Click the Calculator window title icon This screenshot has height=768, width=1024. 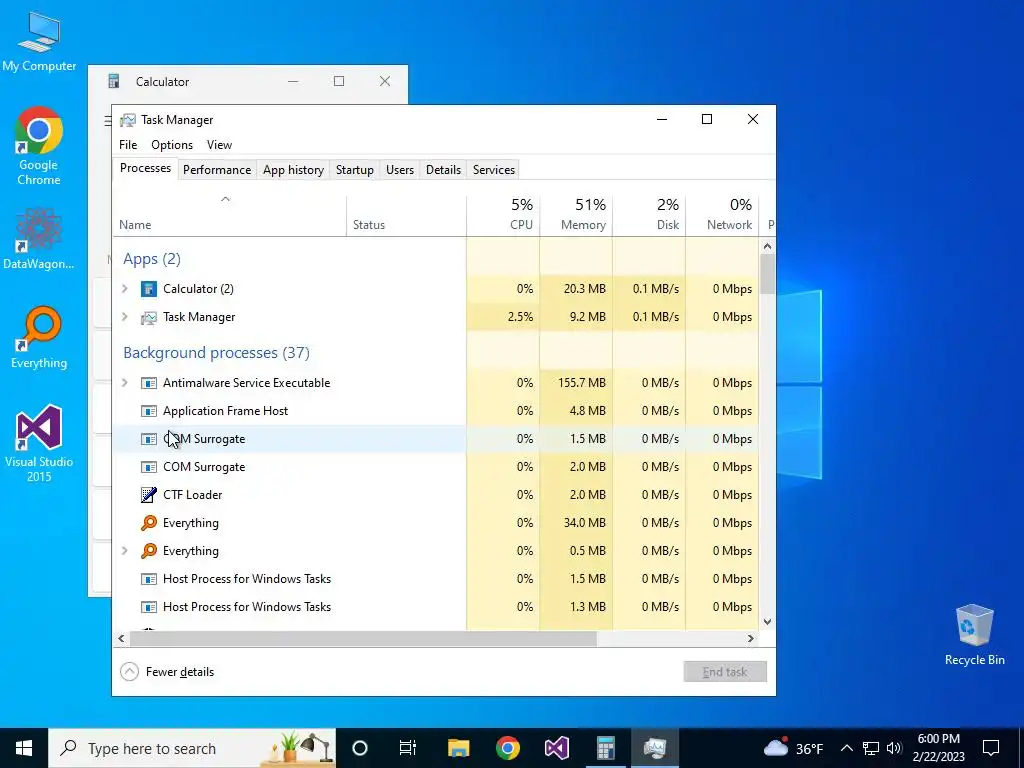pyautogui.click(x=114, y=81)
